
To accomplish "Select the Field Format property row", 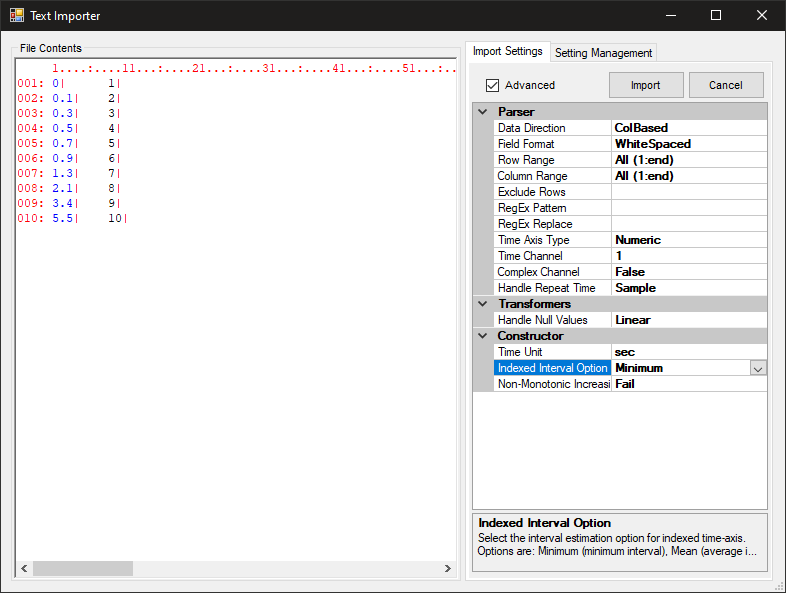I will click(552, 144).
